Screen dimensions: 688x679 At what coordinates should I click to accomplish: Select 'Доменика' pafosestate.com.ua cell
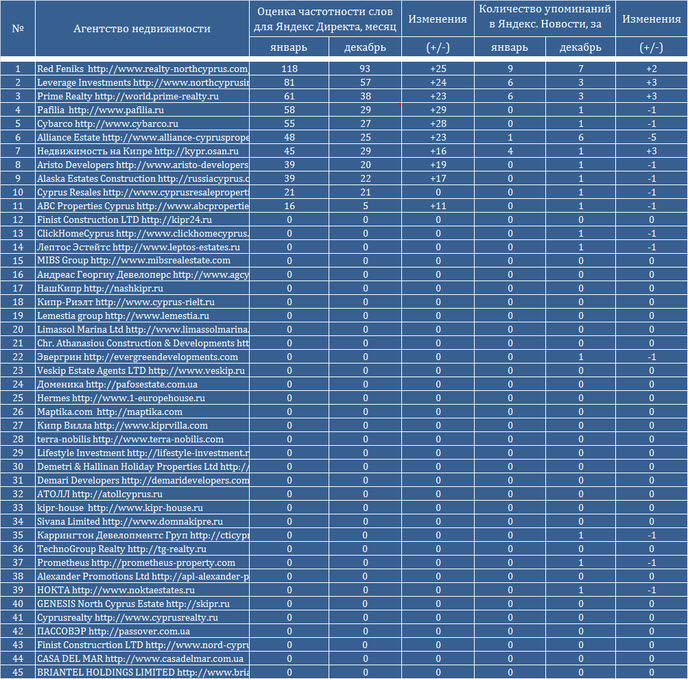pyautogui.click(x=142, y=384)
